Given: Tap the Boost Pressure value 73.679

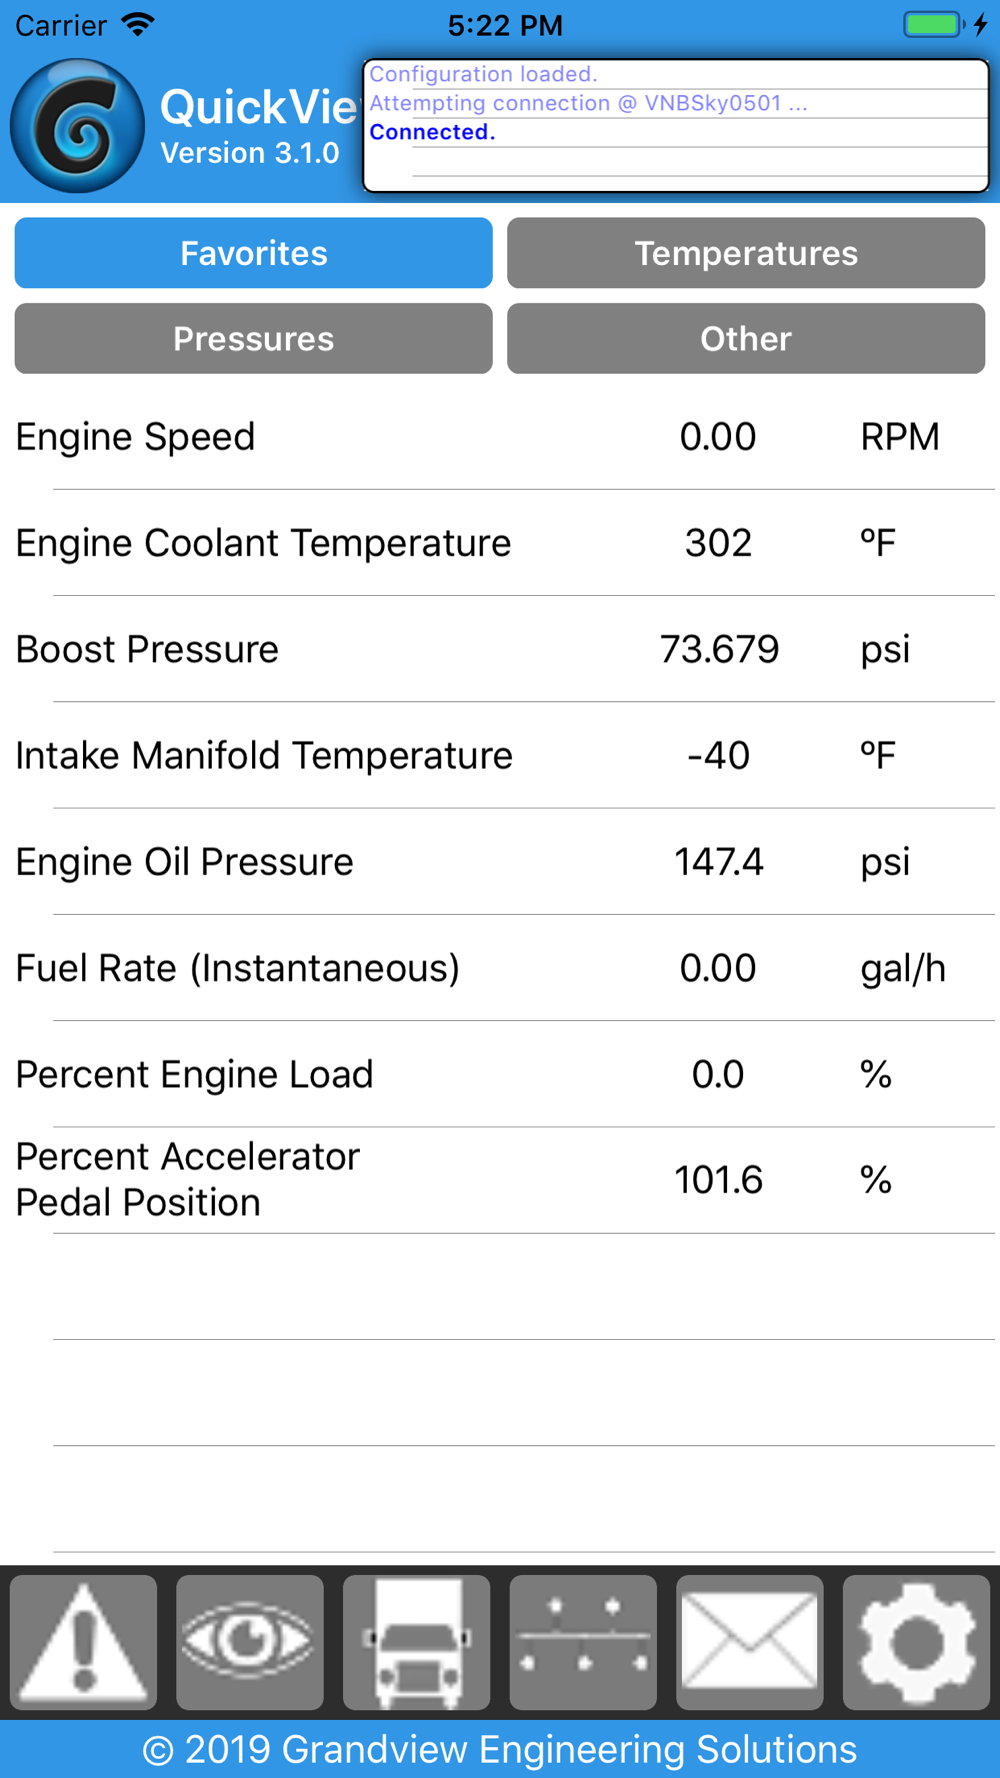Looking at the screenshot, I should (719, 649).
